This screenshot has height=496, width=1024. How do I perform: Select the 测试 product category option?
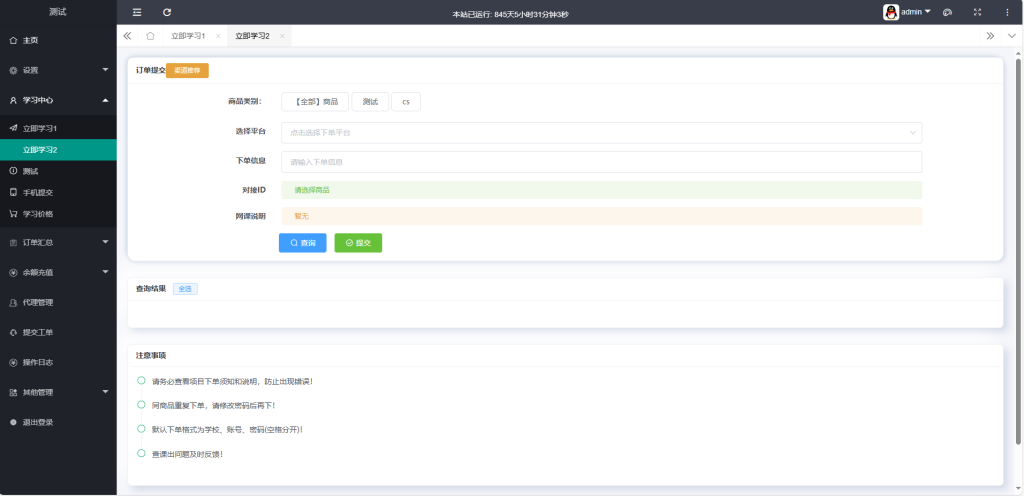370,101
